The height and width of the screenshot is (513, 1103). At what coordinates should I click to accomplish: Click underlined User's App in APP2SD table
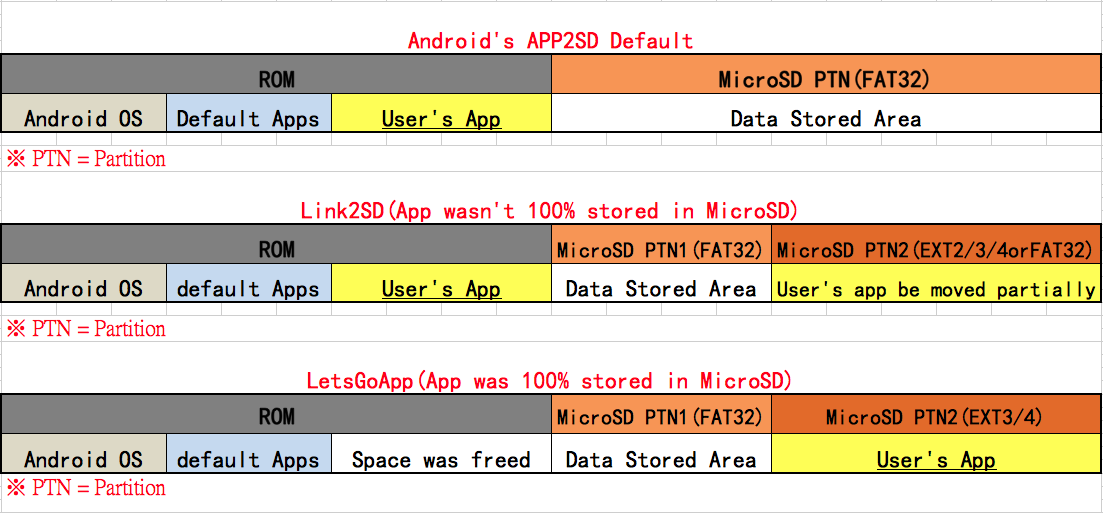coord(441,119)
